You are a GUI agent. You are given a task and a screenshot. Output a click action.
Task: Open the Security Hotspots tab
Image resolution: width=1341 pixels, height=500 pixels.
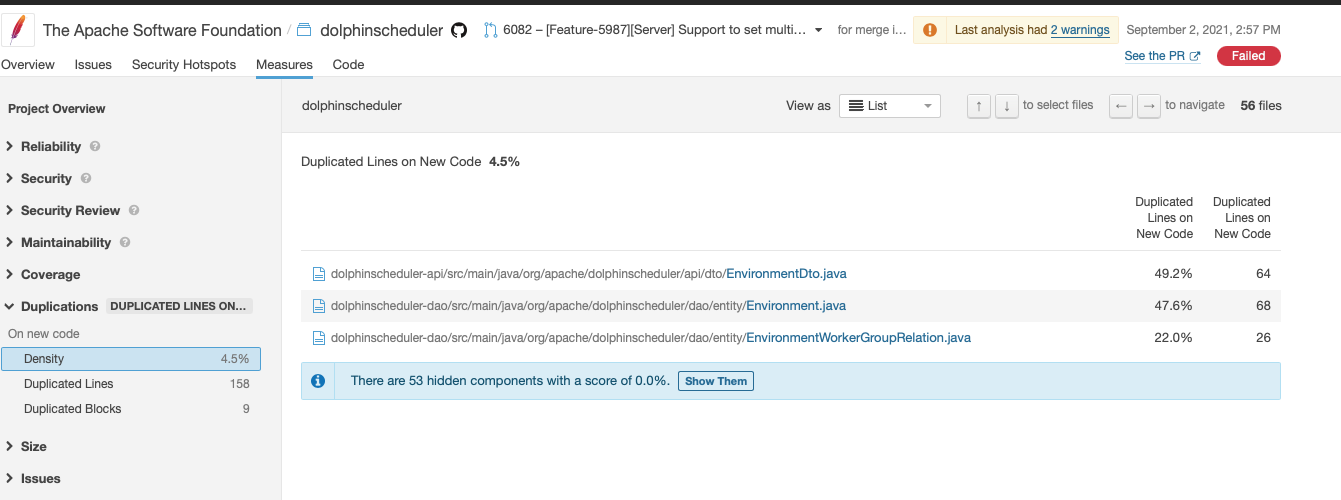184,64
